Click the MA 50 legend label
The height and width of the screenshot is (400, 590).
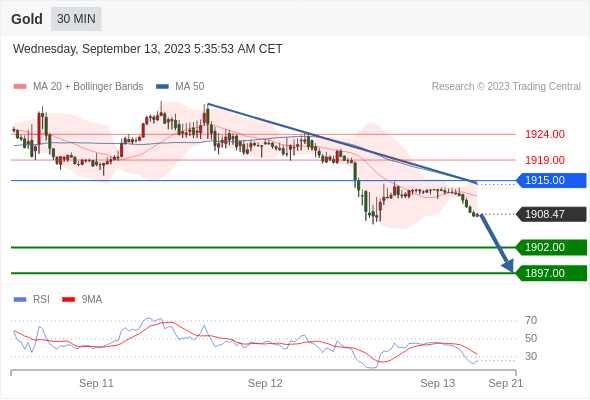pyautogui.click(x=190, y=87)
